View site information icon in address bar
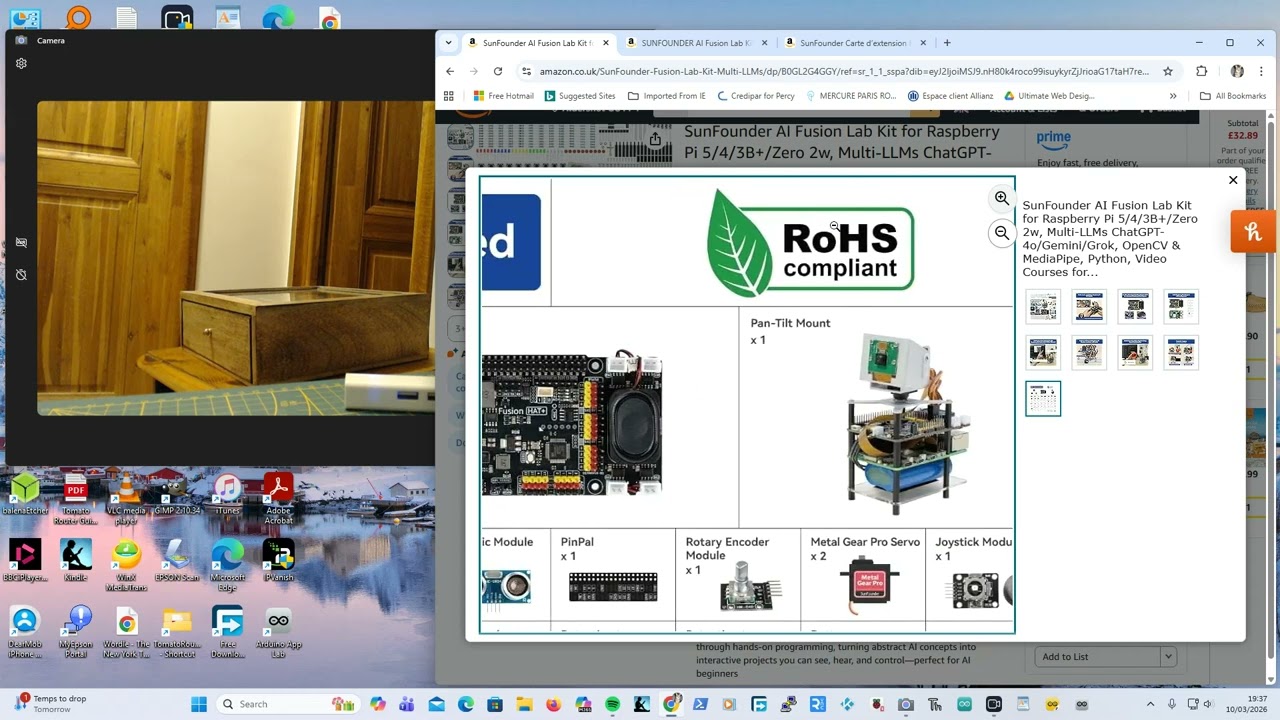This screenshot has width=1280, height=720. [x=526, y=71]
